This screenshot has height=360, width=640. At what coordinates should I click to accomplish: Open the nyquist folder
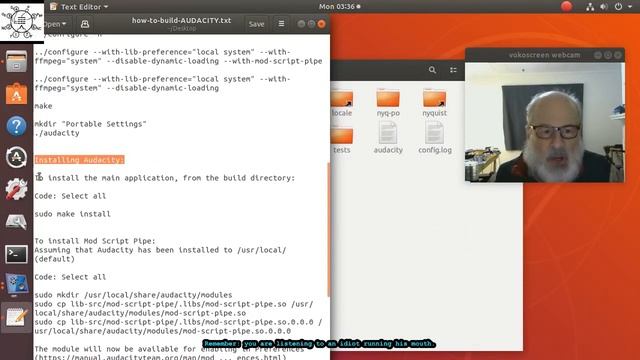coord(434,103)
